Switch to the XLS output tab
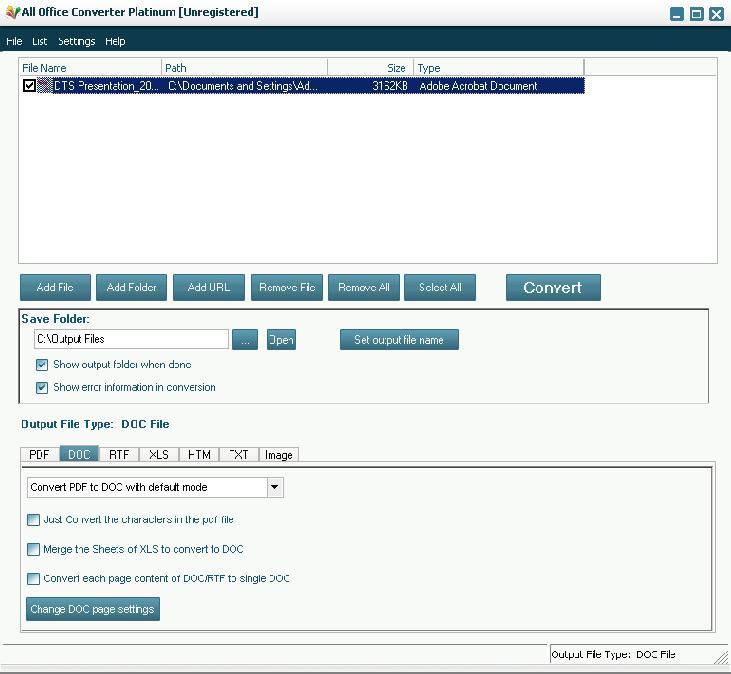The image size is (731, 674). (159, 454)
